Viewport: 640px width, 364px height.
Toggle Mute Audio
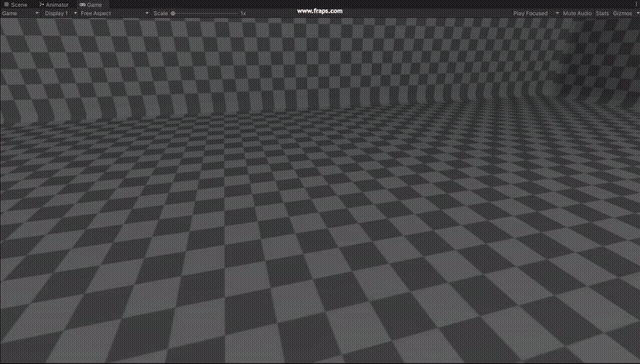tap(577, 13)
